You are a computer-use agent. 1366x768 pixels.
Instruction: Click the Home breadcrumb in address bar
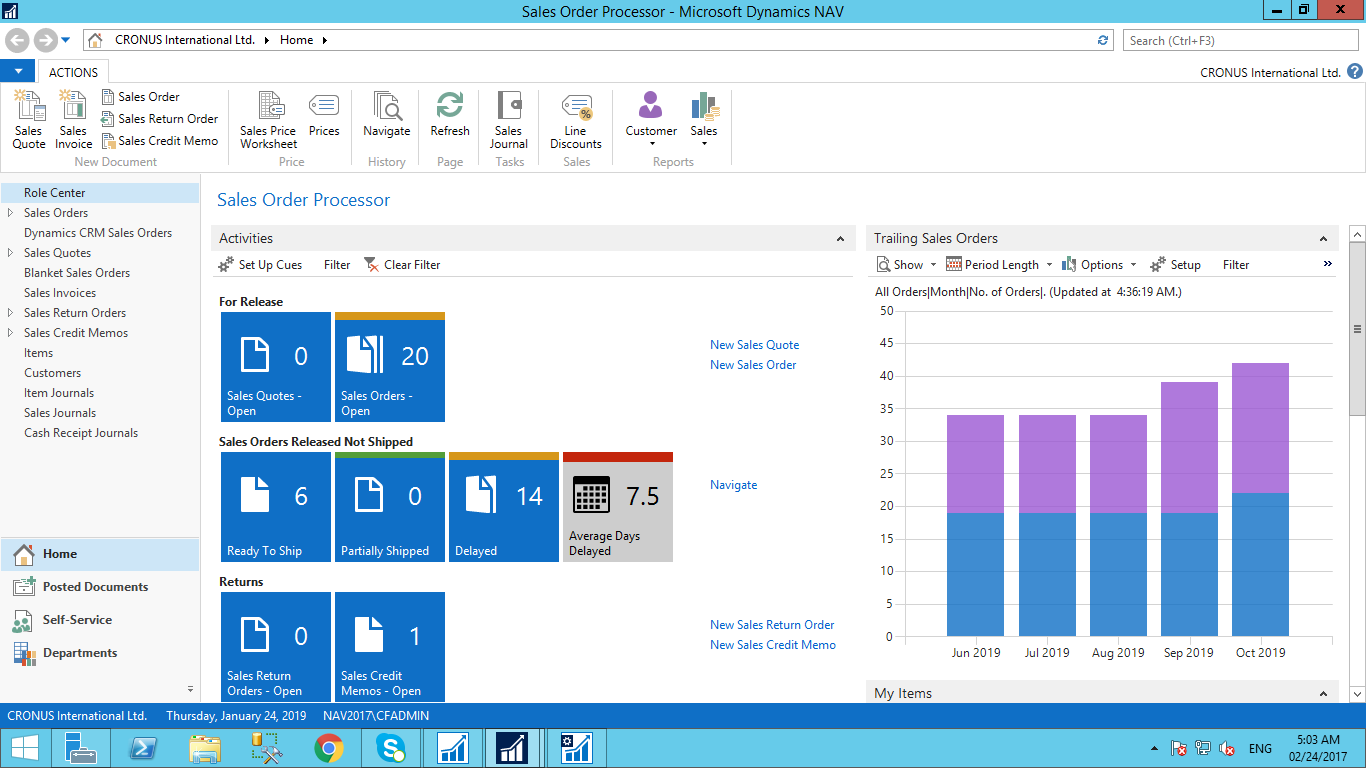pyautogui.click(x=296, y=40)
